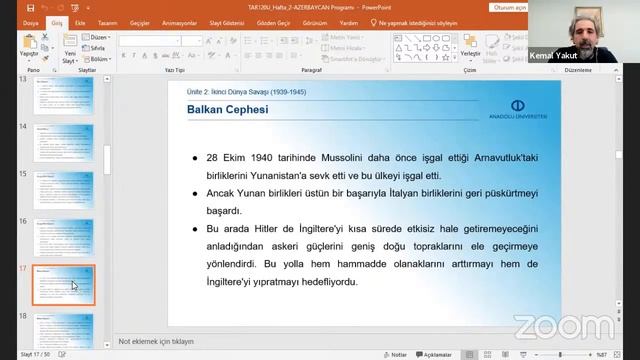The width and height of the screenshot is (640, 360).
Task: Open character spacing AV menu
Action: click(177, 56)
